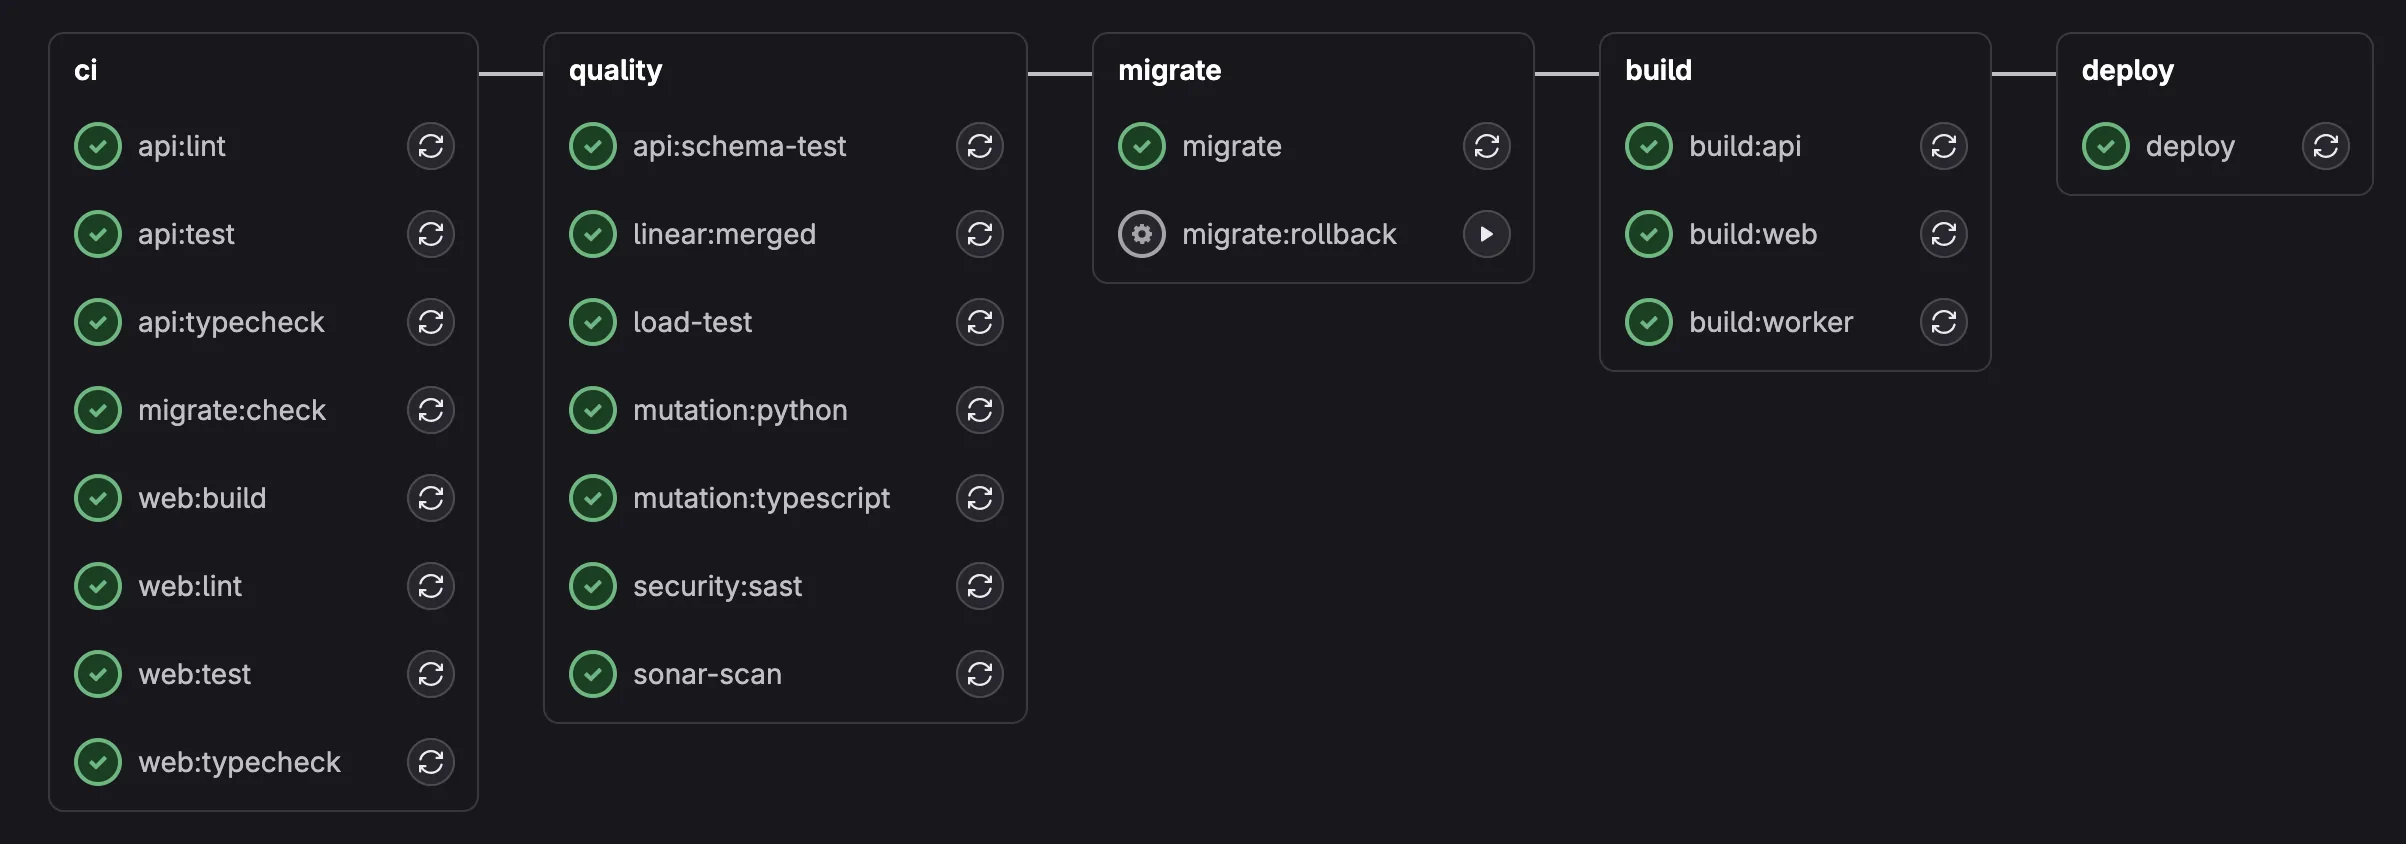
Task: Retry the api:lint job
Action: tap(430, 146)
